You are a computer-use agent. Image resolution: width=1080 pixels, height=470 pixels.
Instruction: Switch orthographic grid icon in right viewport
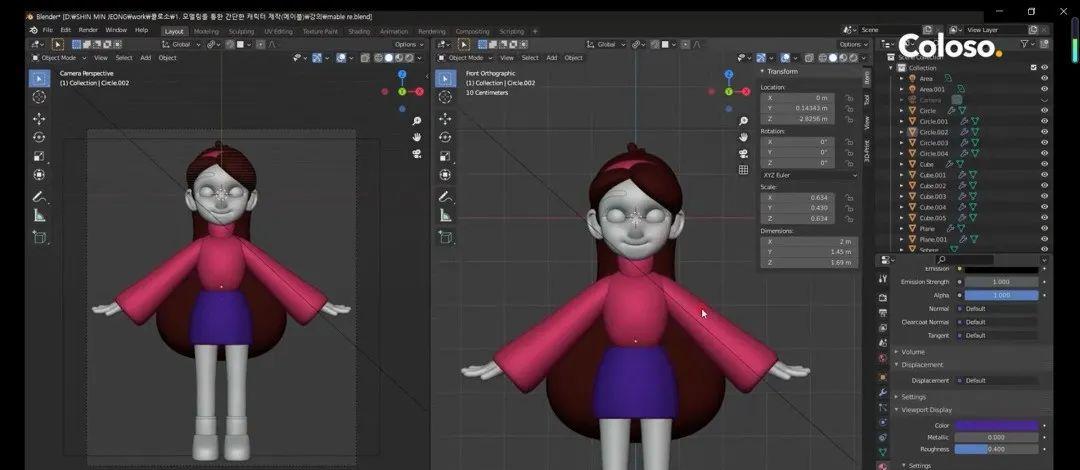[x=743, y=170]
